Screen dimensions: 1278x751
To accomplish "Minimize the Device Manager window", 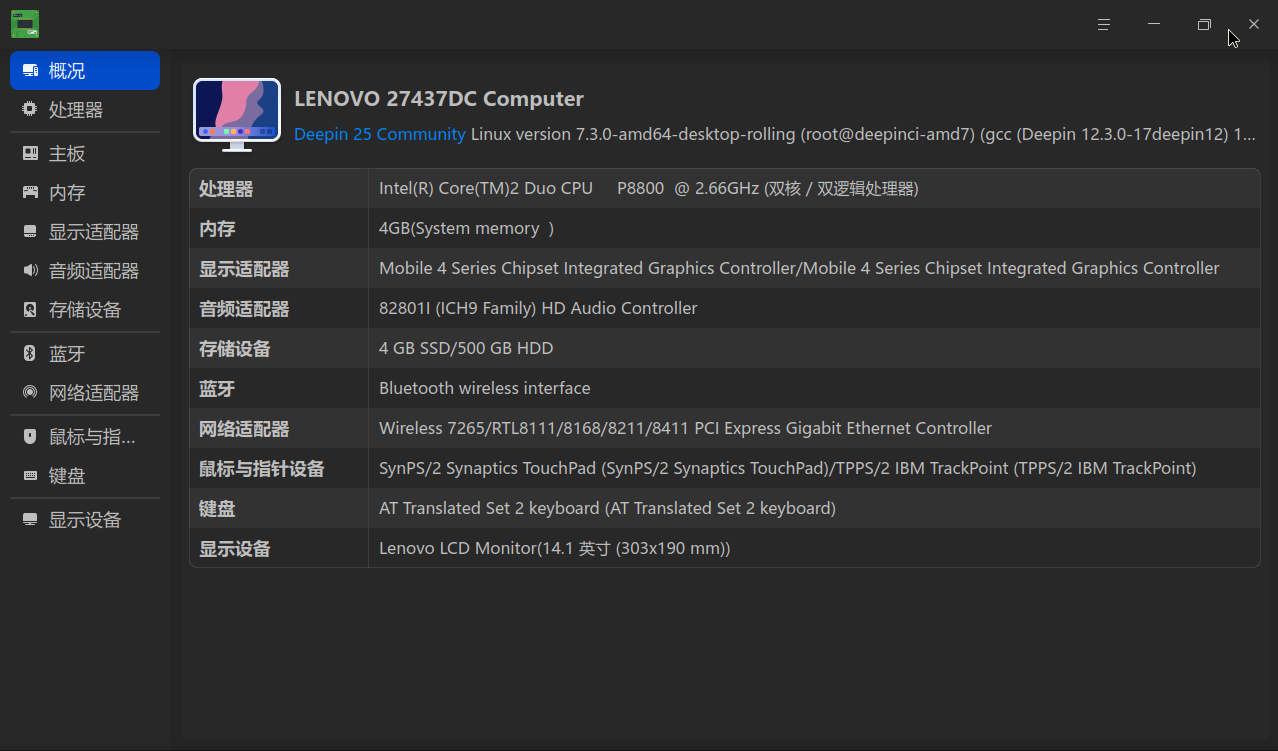I will [1154, 24].
